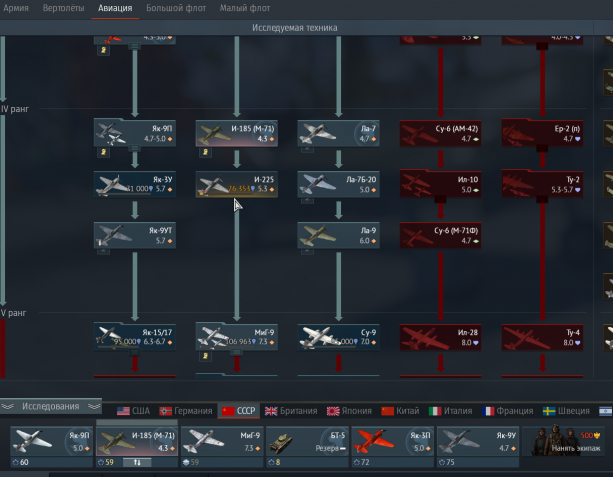This screenshot has width=613, height=477.
Task: Select the И-185 (М-71) tree card
Action: click(x=237, y=133)
